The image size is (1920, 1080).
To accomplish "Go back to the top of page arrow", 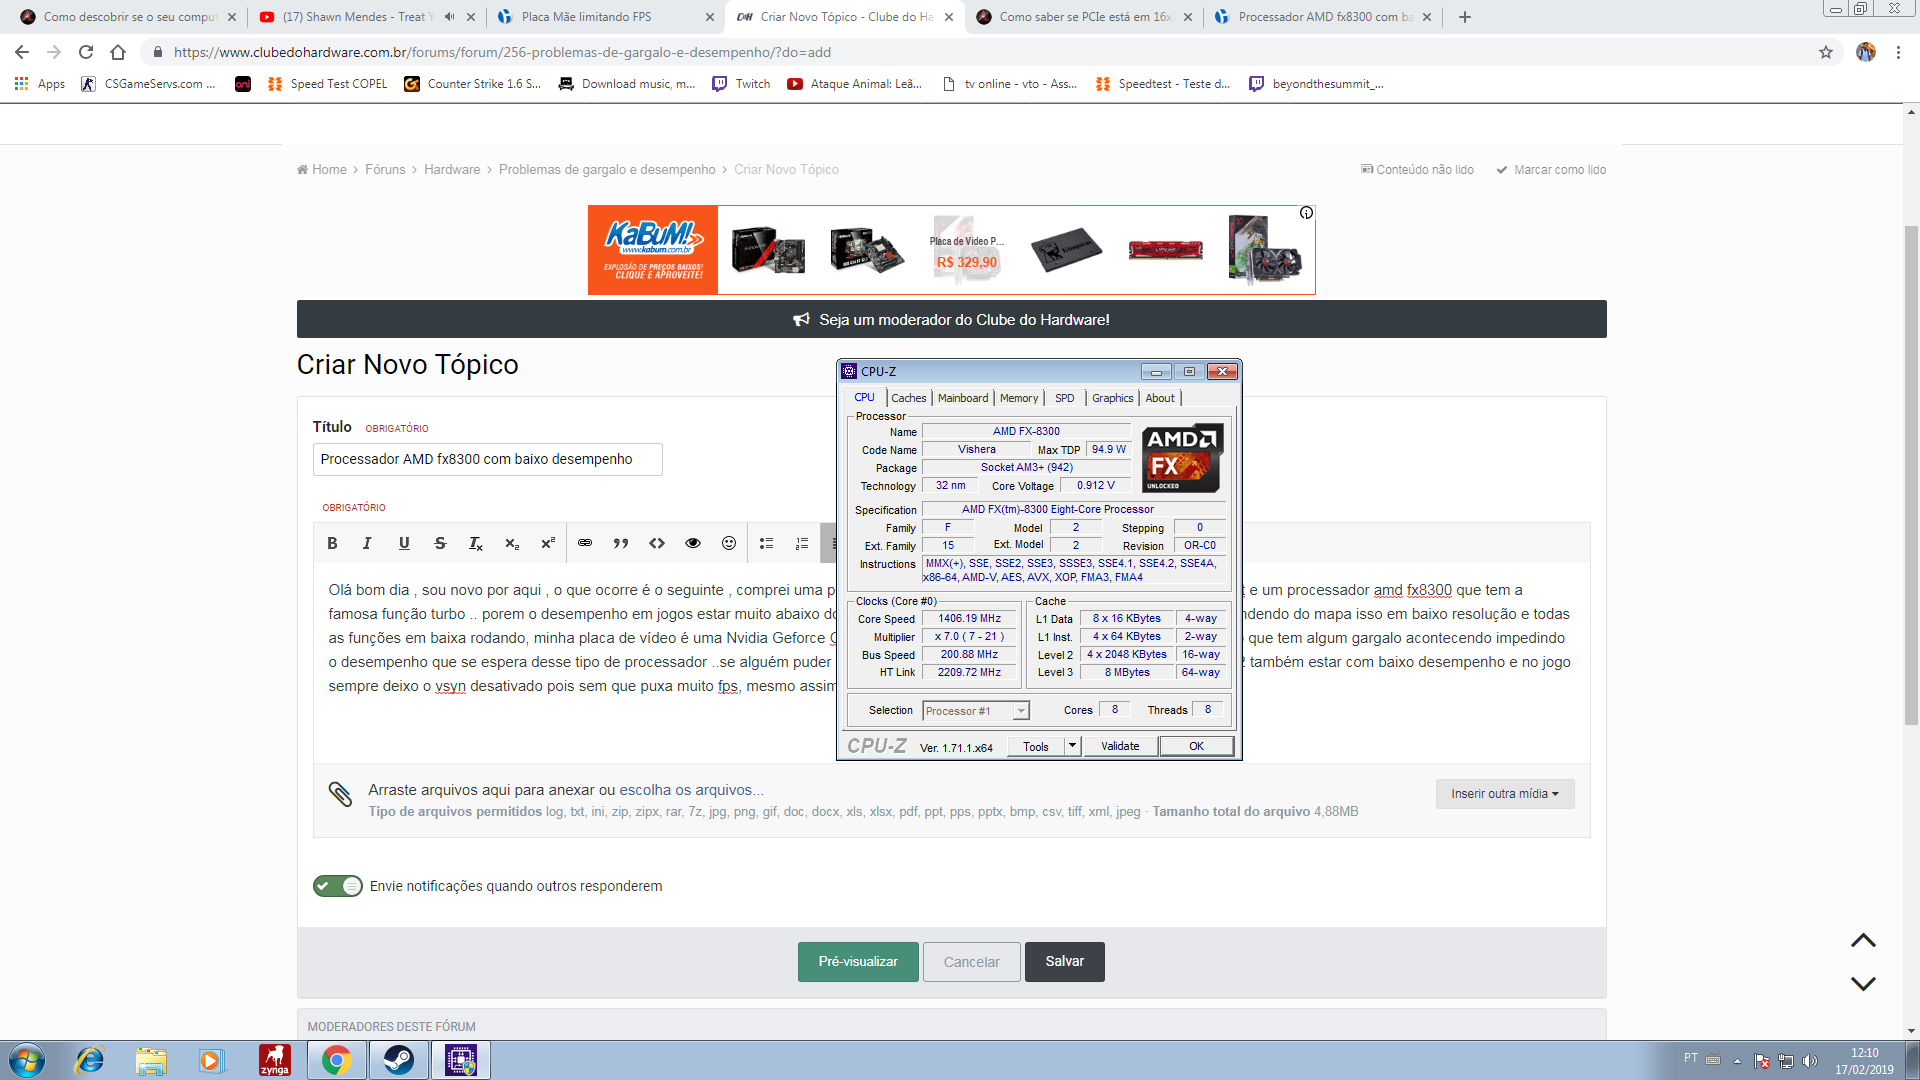I will click(1863, 940).
